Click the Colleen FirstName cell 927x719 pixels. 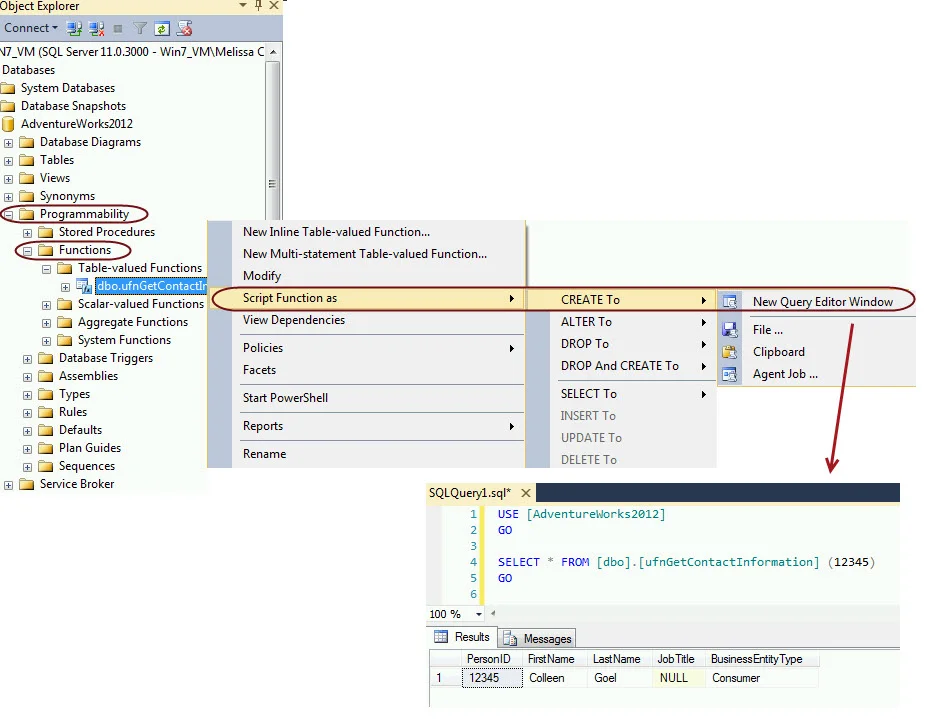tap(555, 678)
